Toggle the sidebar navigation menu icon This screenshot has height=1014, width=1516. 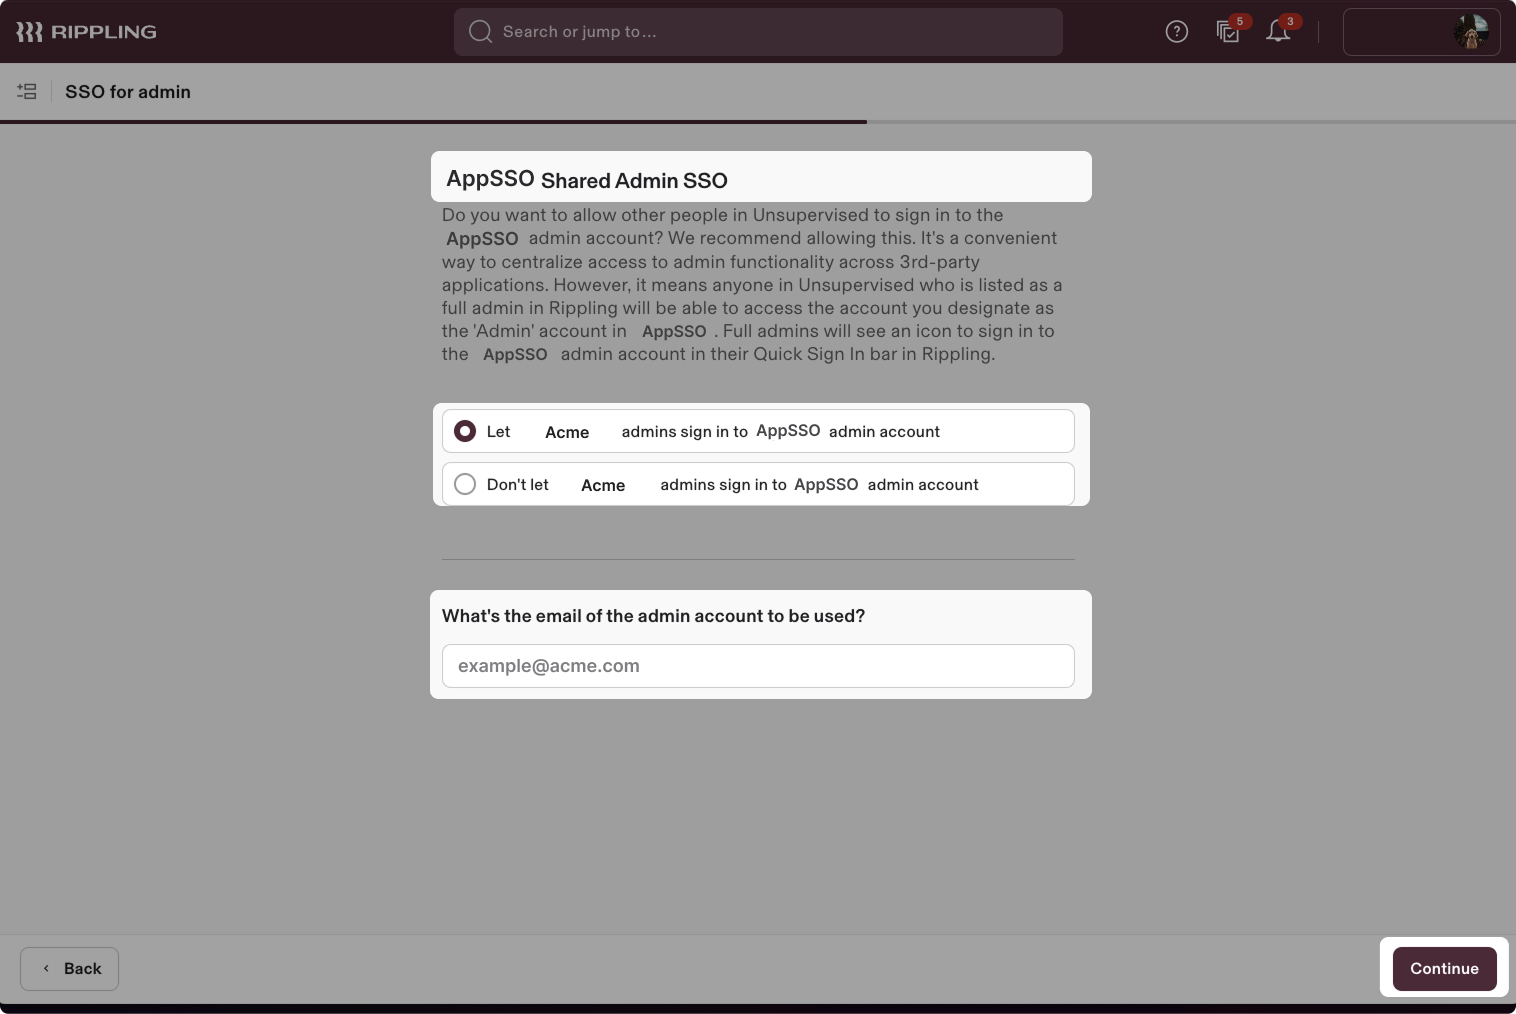point(27,92)
